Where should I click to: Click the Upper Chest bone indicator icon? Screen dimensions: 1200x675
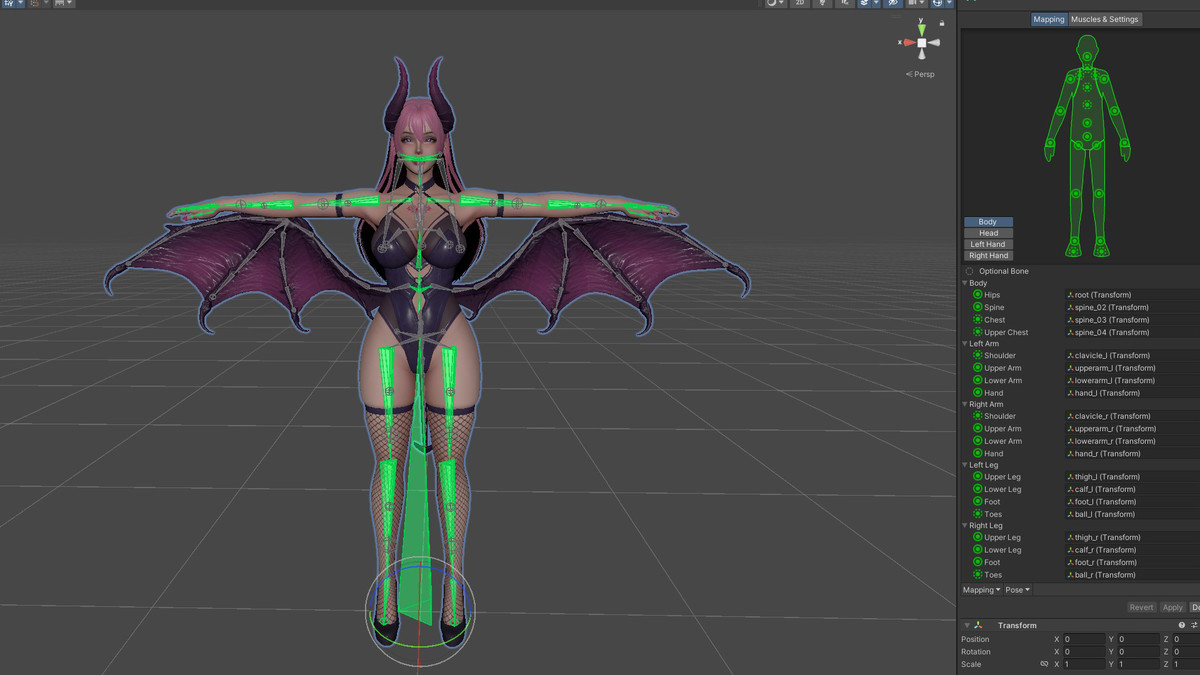(x=977, y=332)
